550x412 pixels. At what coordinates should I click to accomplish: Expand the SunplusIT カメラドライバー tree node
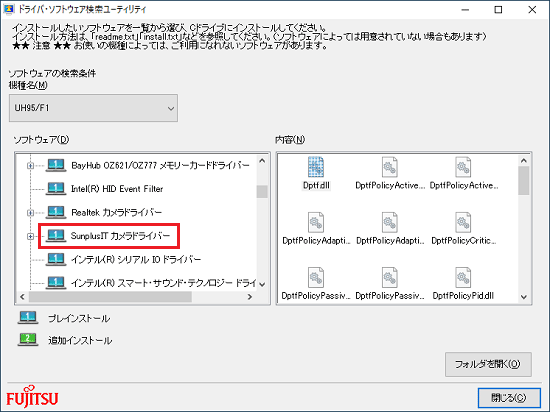(31, 236)
